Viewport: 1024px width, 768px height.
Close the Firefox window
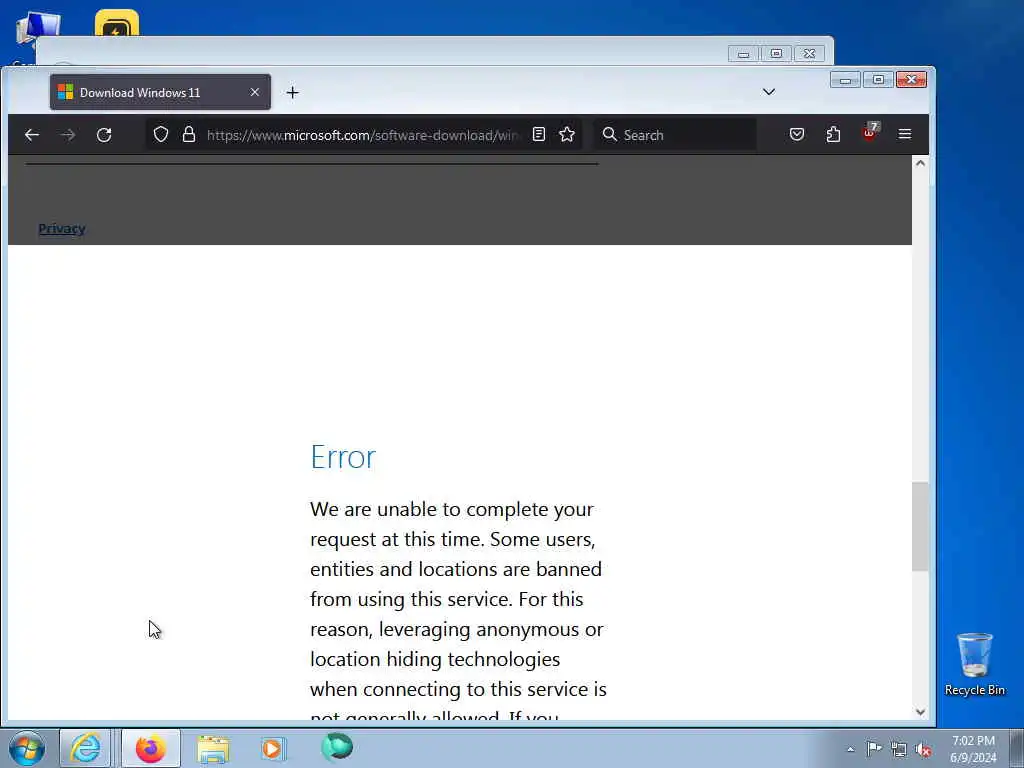912,80
